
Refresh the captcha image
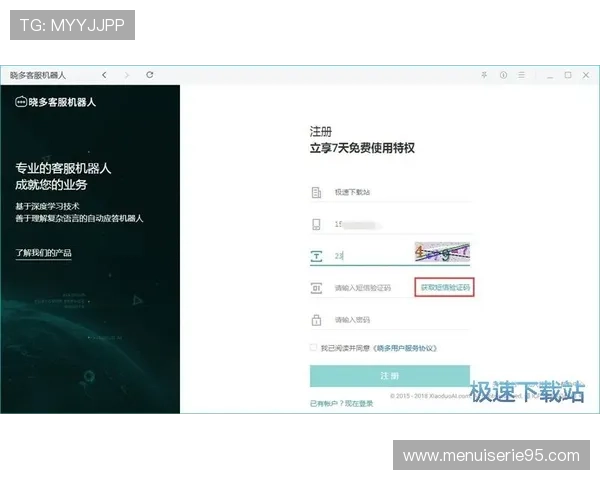pyautogui.click(x=442, y=252)
